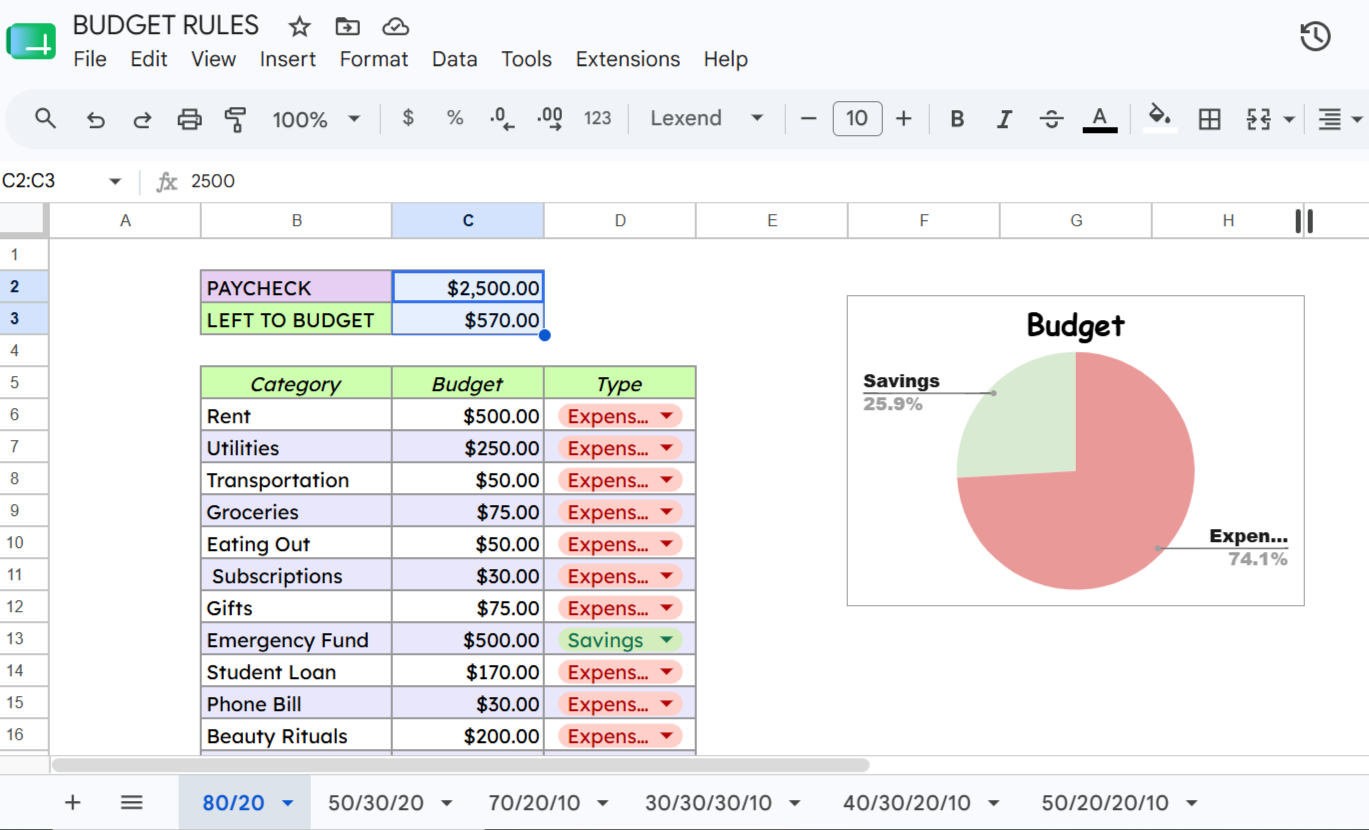Add a new sheet with plus button
The image size is (1369, 830).
pos(72,802)
